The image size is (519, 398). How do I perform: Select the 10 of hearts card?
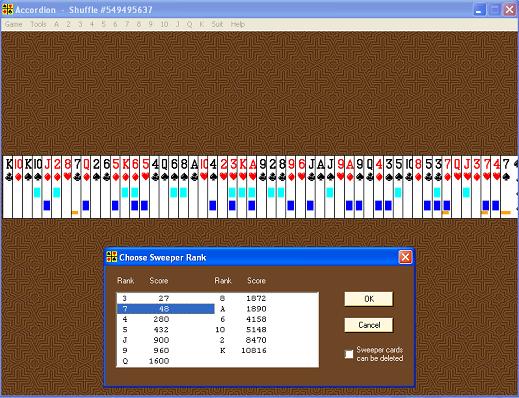[x=203, y=187]
